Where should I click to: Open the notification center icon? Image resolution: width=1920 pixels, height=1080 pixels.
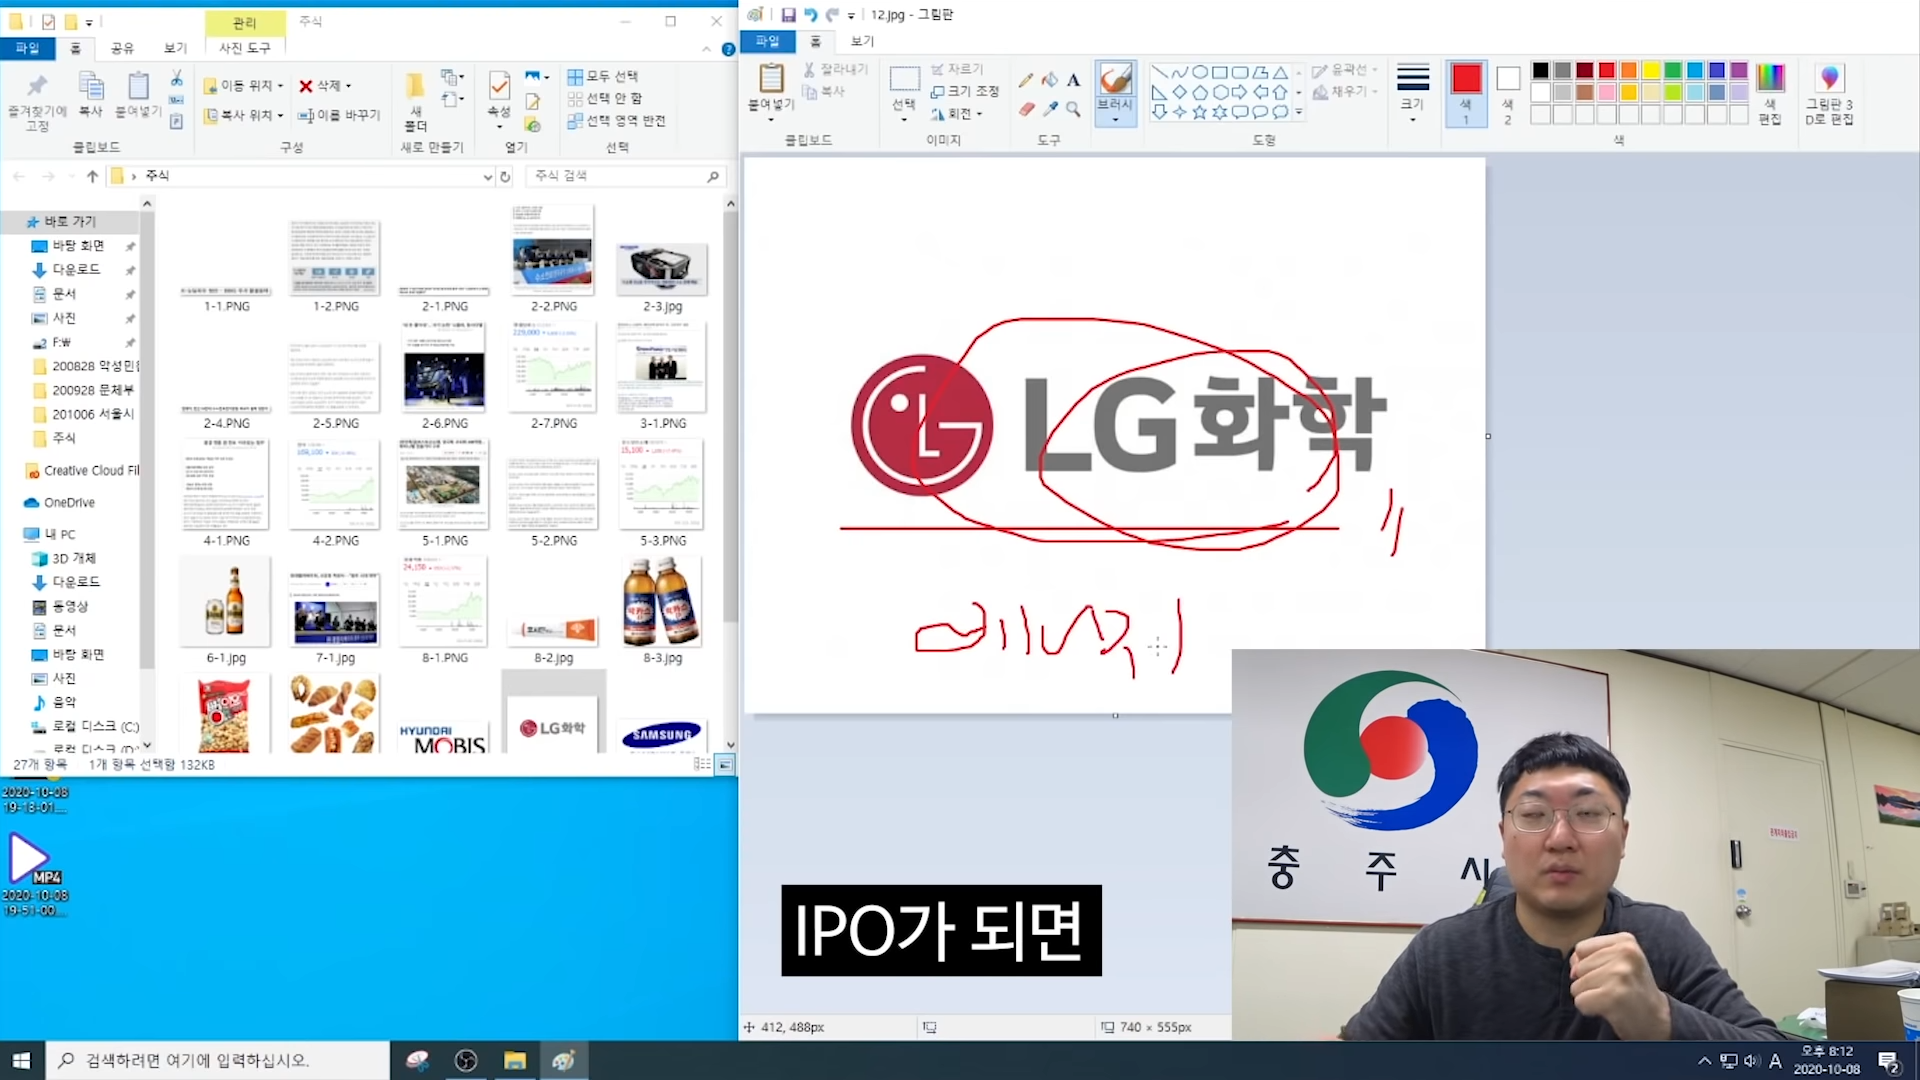tap(1888, 1061)
